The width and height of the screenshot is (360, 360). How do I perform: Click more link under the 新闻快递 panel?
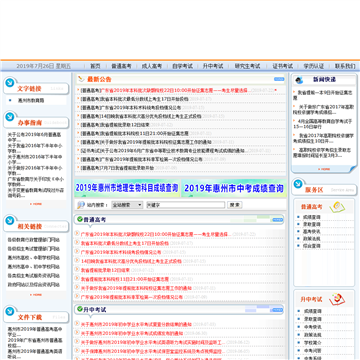(324, 169)
